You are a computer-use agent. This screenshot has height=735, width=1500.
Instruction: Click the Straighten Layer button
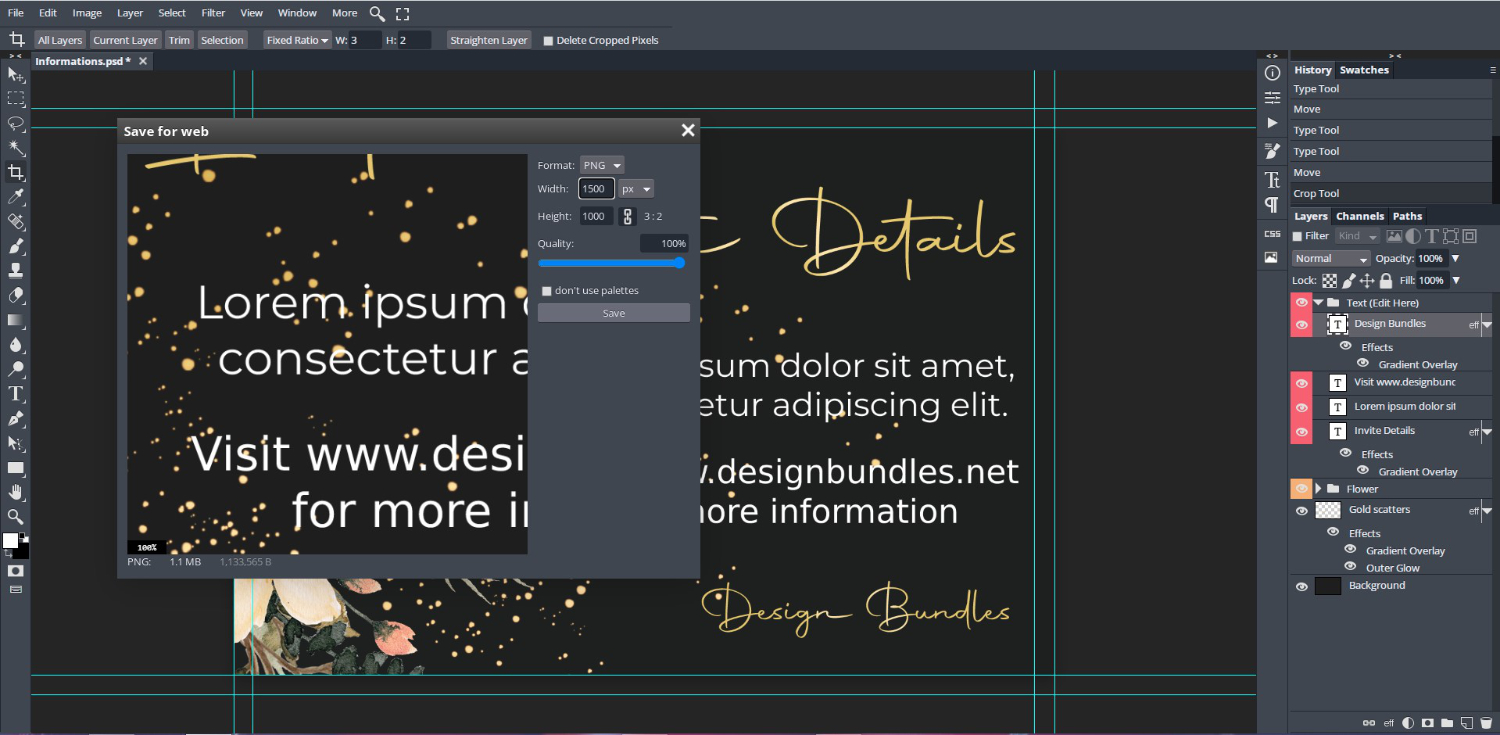click(x=489, y=40)
